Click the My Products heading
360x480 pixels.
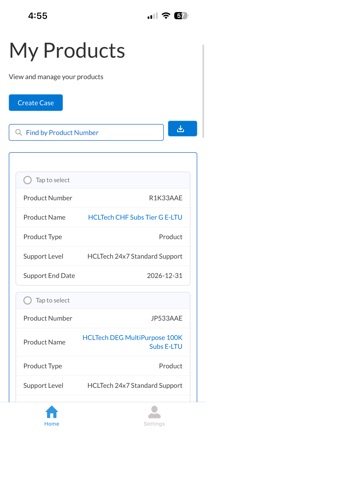67,51
